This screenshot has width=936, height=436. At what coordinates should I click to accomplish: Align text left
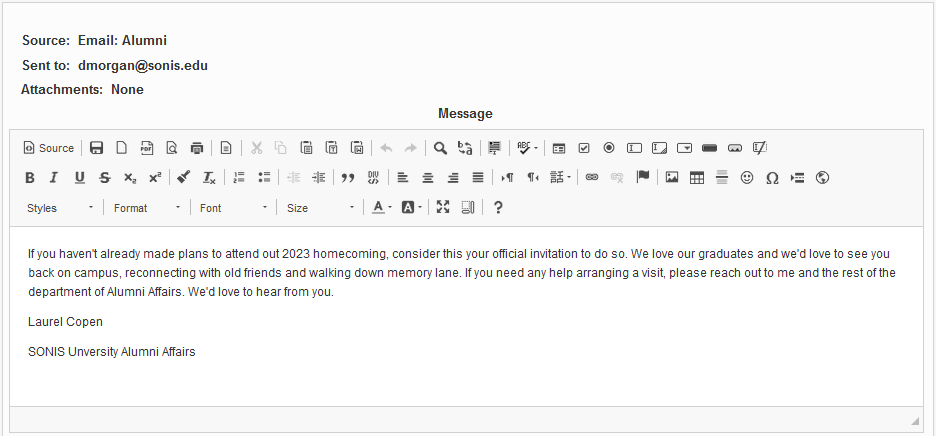[403, 177]
